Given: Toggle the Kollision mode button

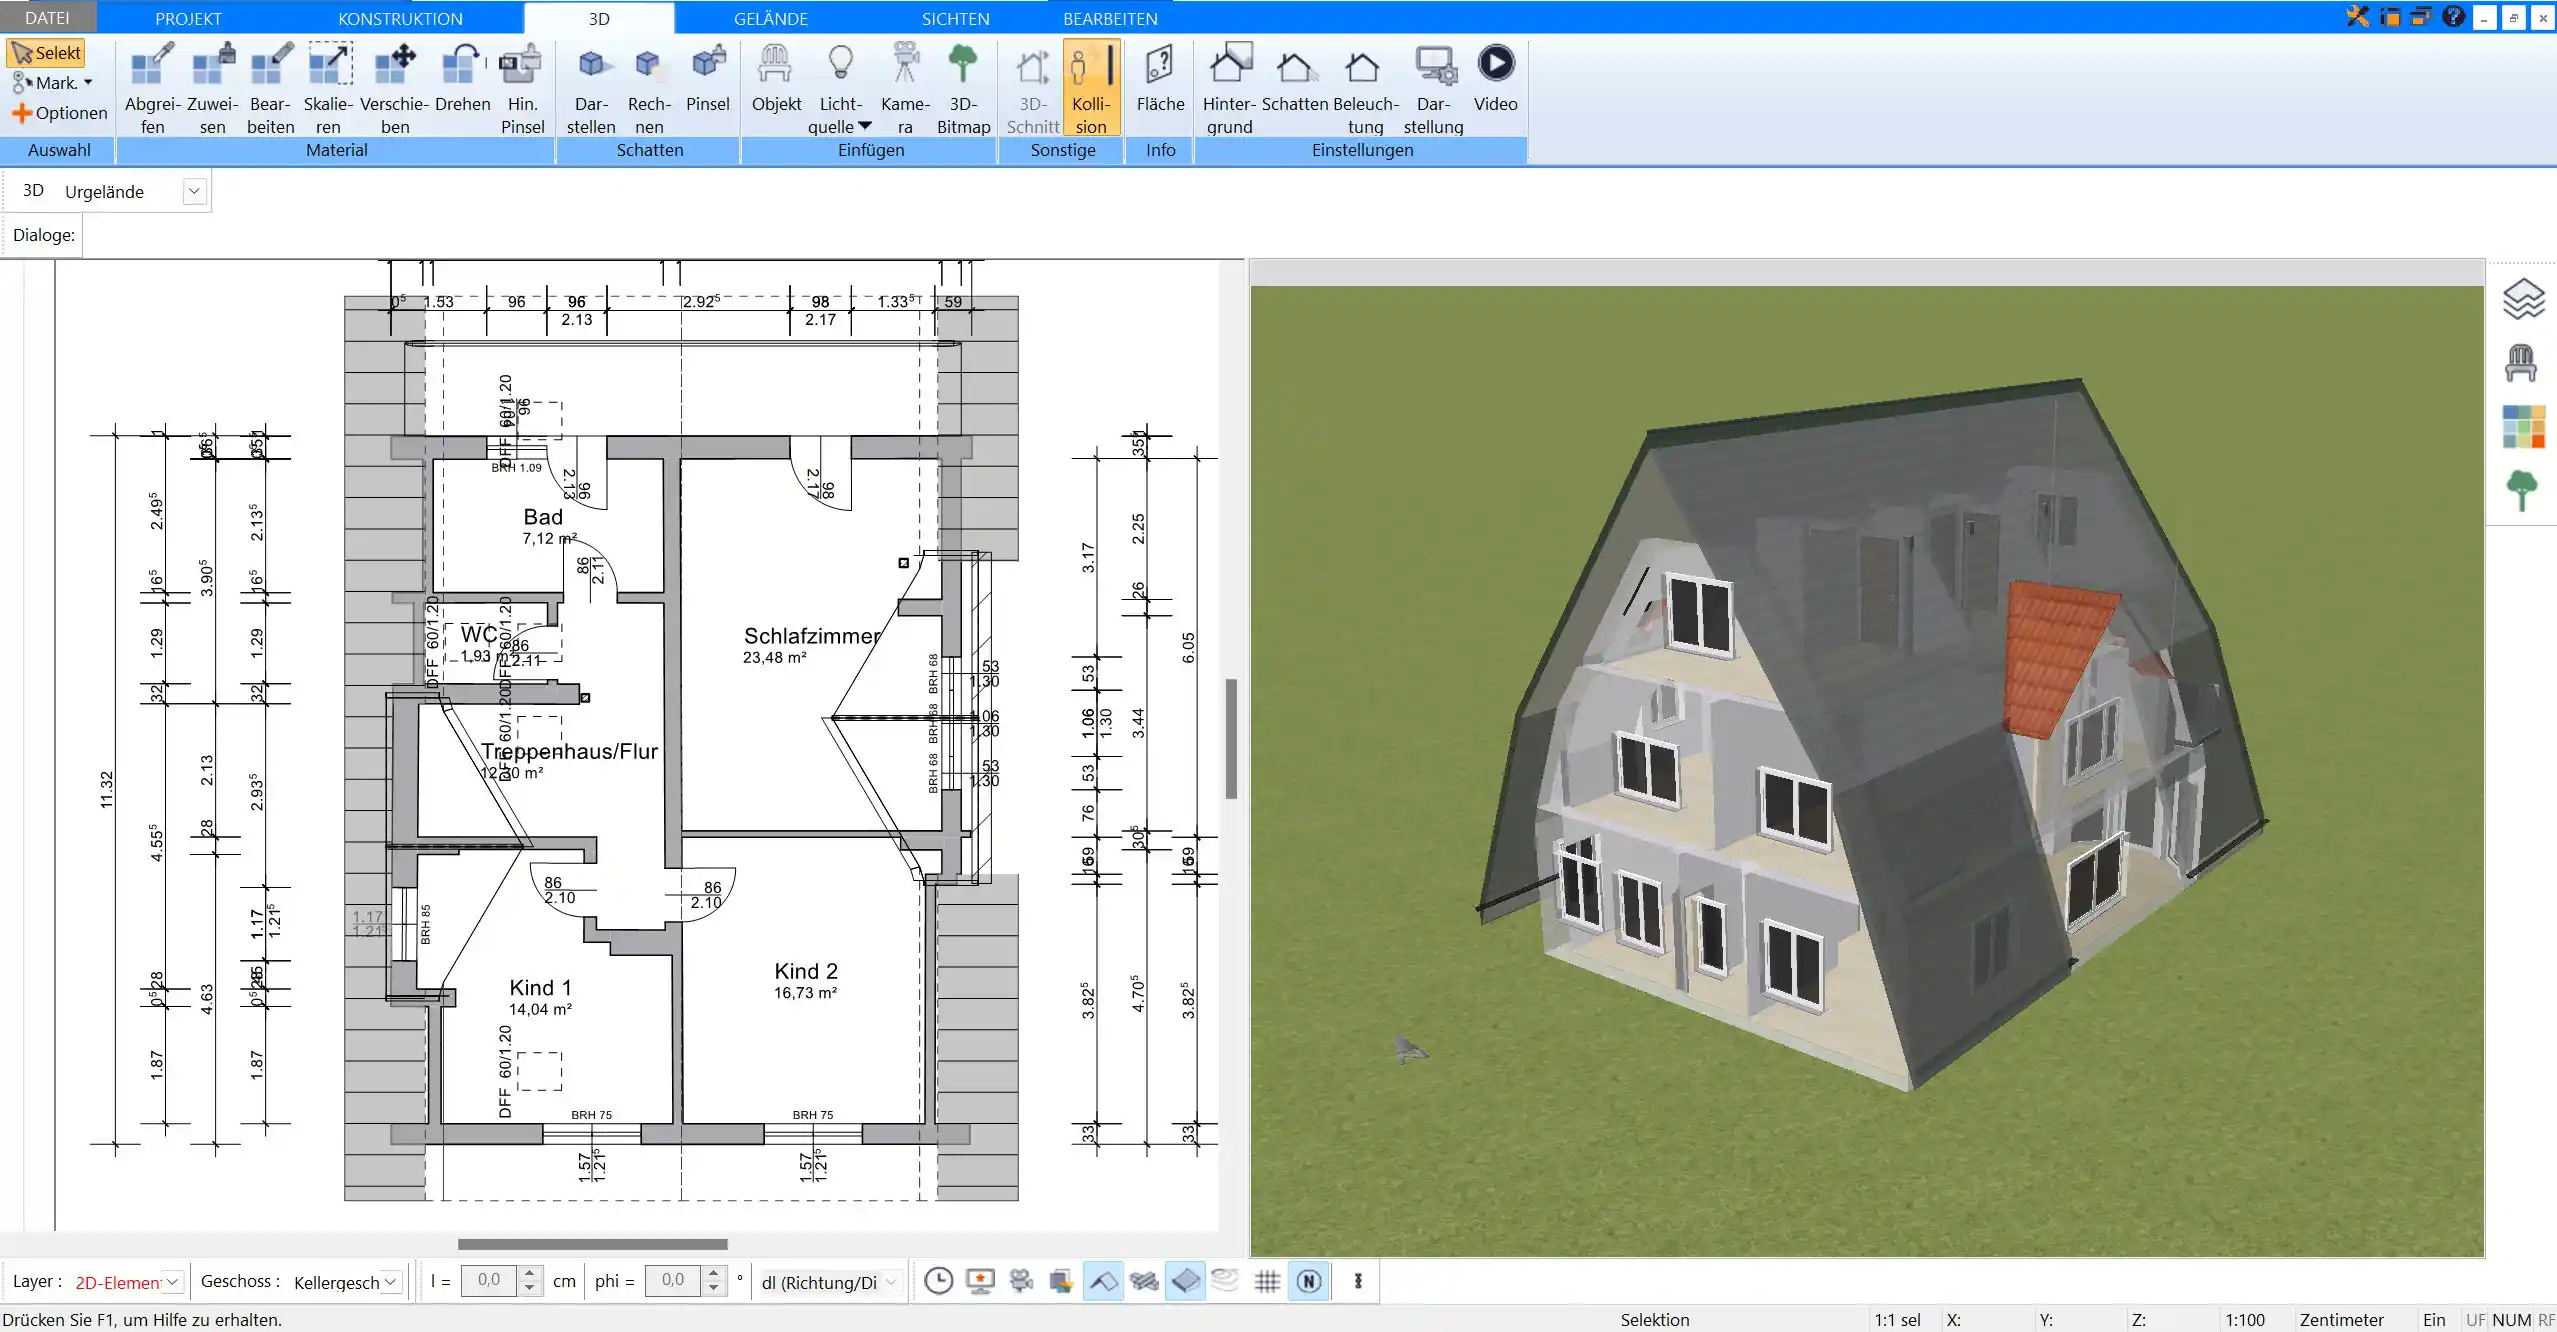Looking at the screenshot, I should pos(1091,88).
